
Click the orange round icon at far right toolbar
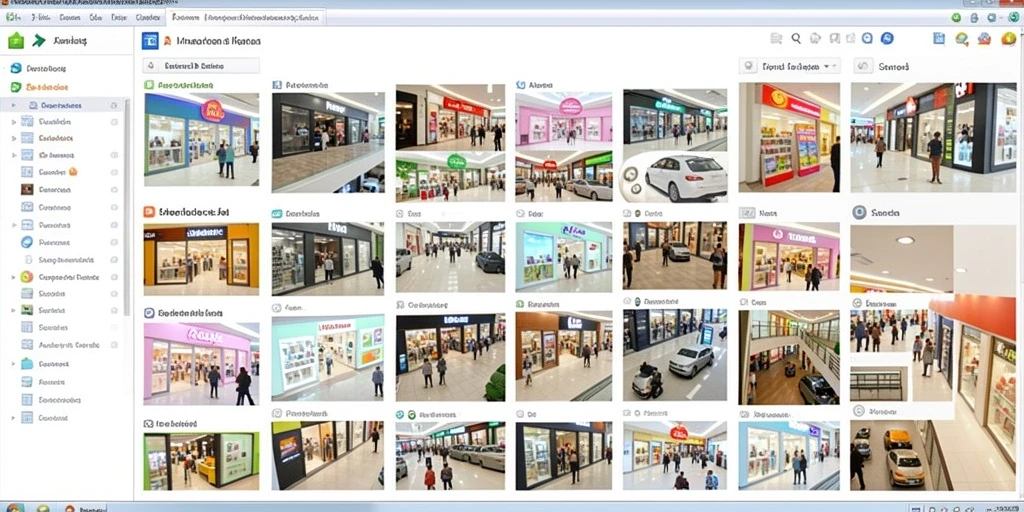1008,39
